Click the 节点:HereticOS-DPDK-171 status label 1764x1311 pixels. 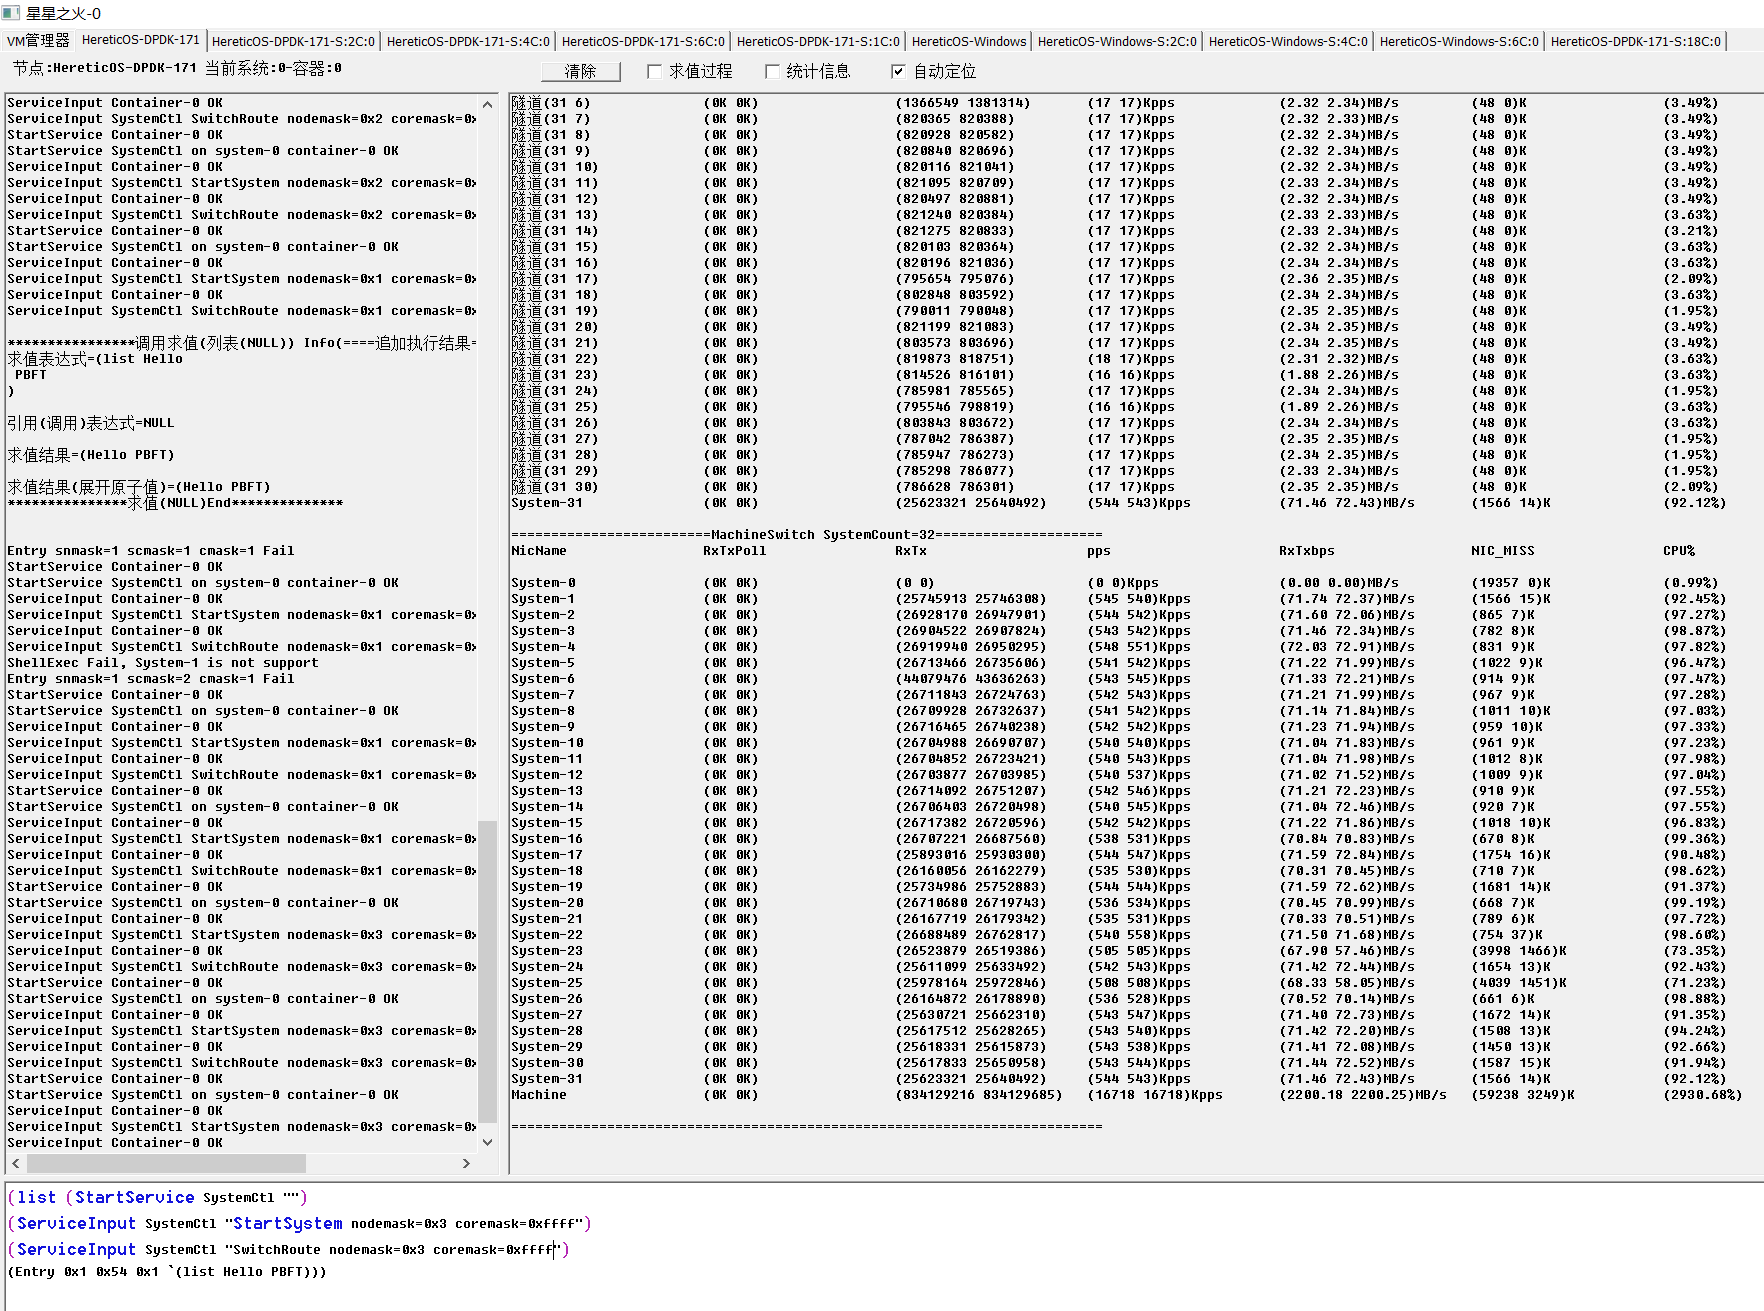(x=177, y=68)
